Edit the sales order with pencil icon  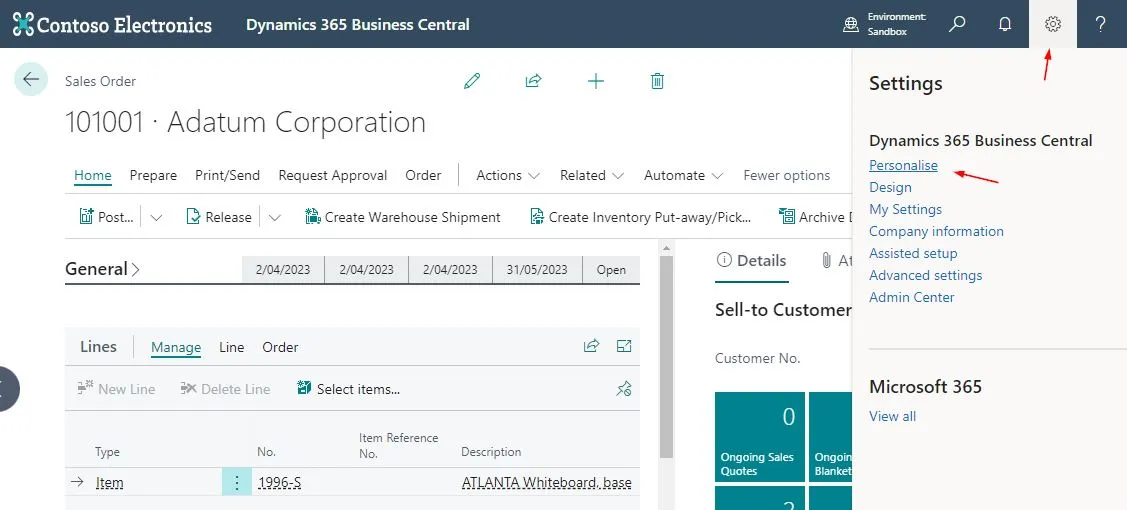pyautogui.click(x=472, y=81)
